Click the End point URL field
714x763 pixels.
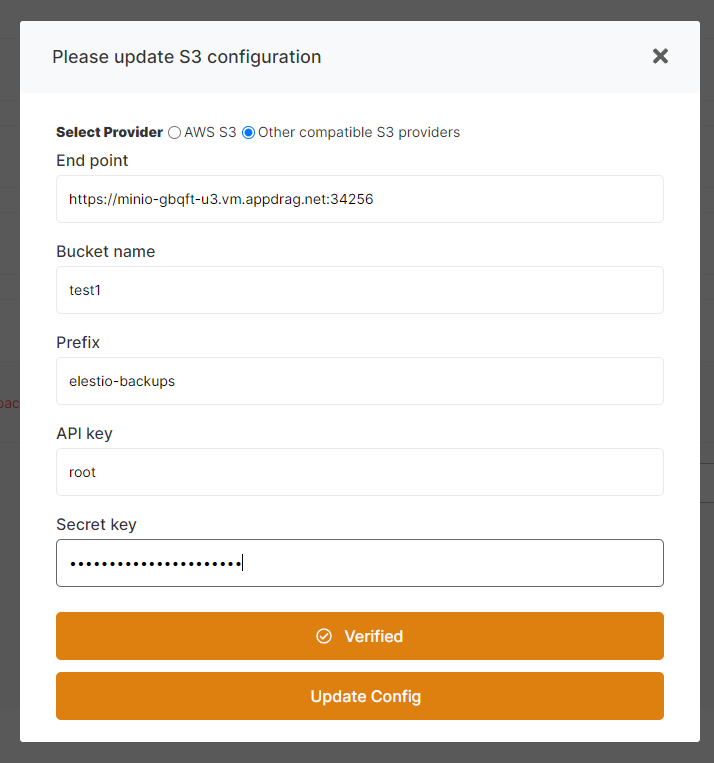point(360,199)
